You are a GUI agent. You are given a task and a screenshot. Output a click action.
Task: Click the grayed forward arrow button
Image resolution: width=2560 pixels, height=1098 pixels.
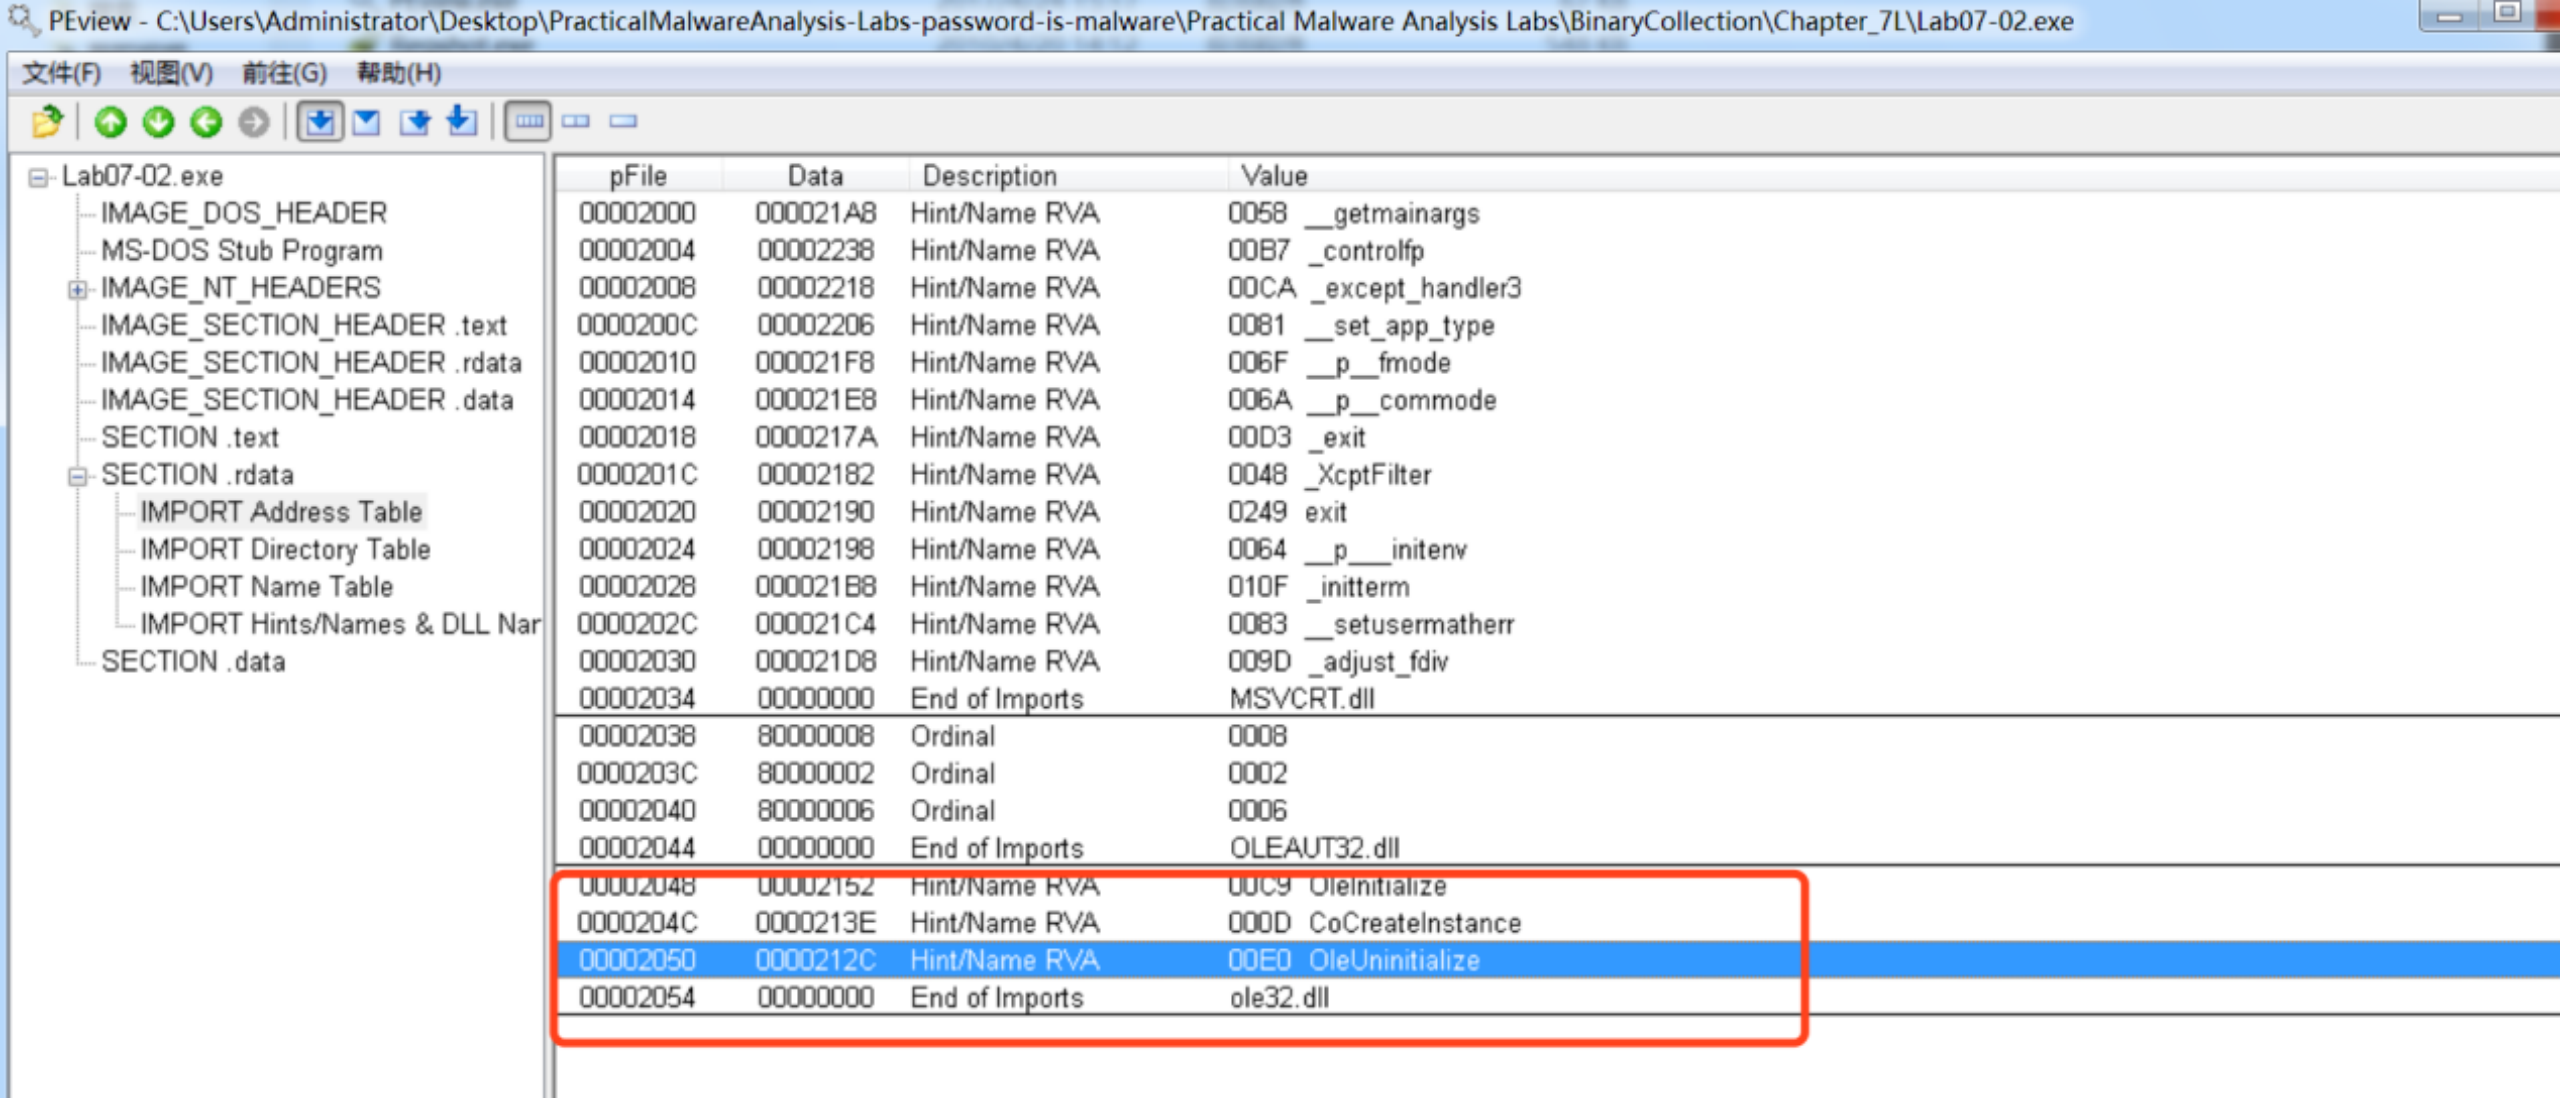[254, 122]
